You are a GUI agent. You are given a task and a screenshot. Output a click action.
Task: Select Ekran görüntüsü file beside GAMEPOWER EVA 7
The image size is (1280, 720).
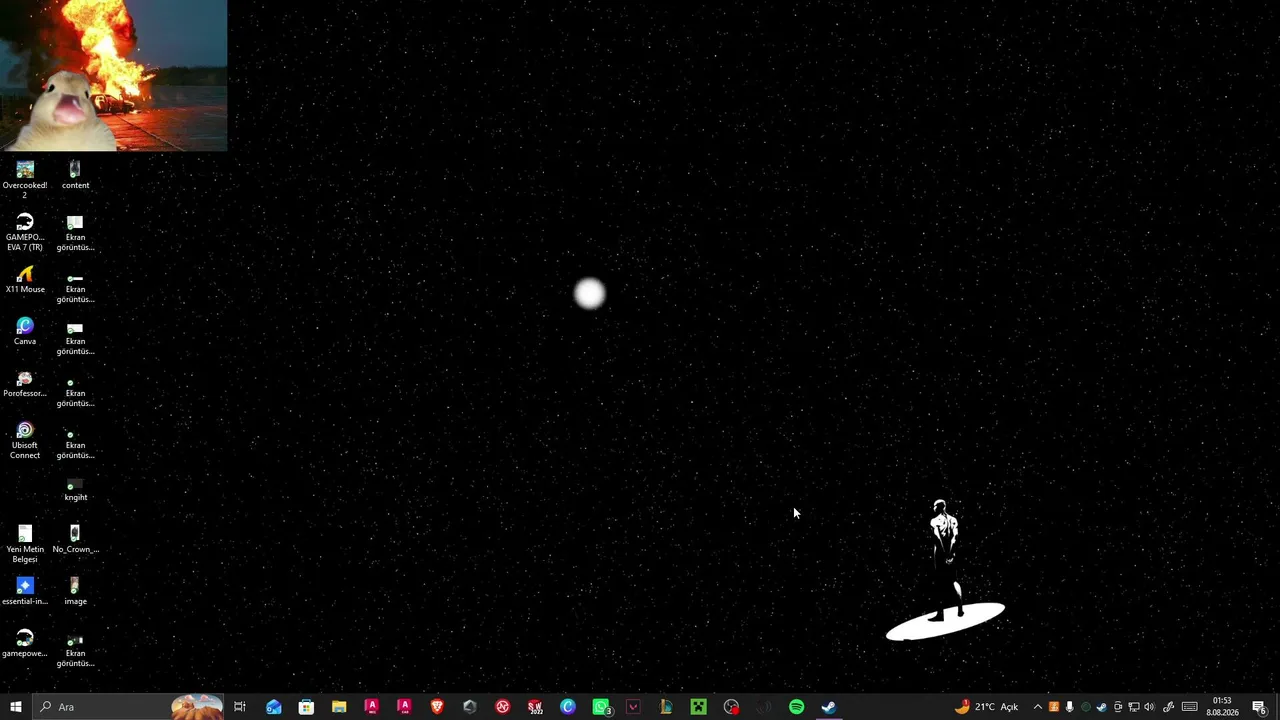click(75, 232)
